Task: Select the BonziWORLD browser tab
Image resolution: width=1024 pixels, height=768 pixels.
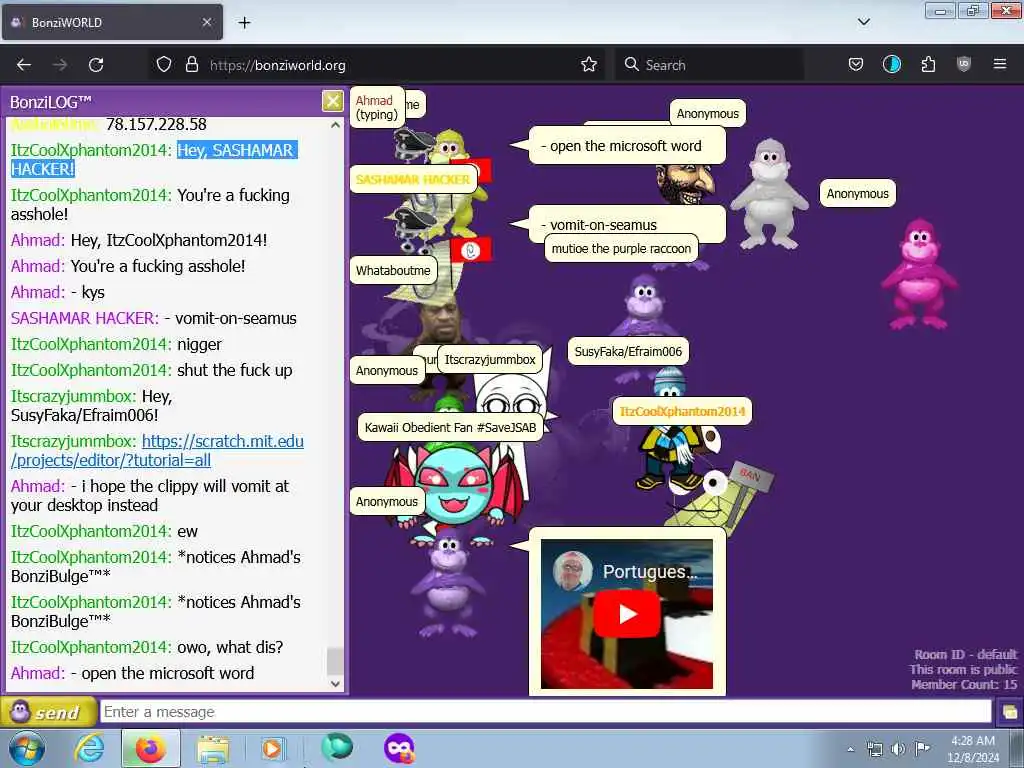Action: pos(112,22)
